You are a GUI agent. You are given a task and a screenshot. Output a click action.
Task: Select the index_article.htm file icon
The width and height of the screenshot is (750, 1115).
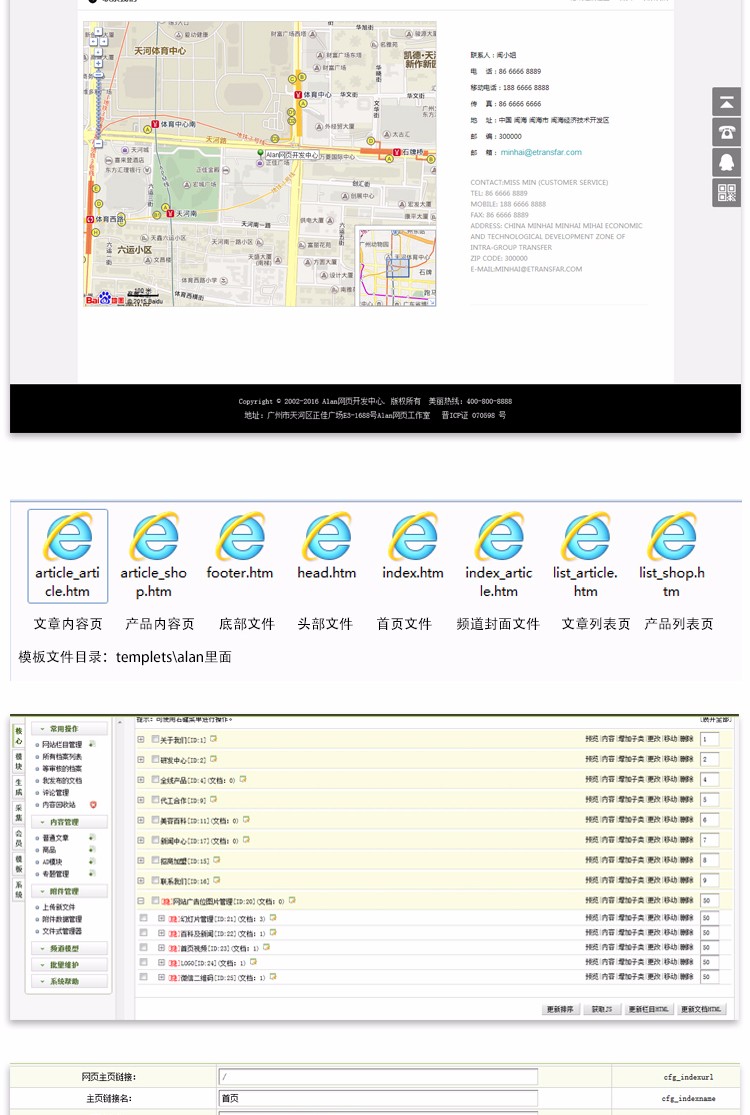499,536
